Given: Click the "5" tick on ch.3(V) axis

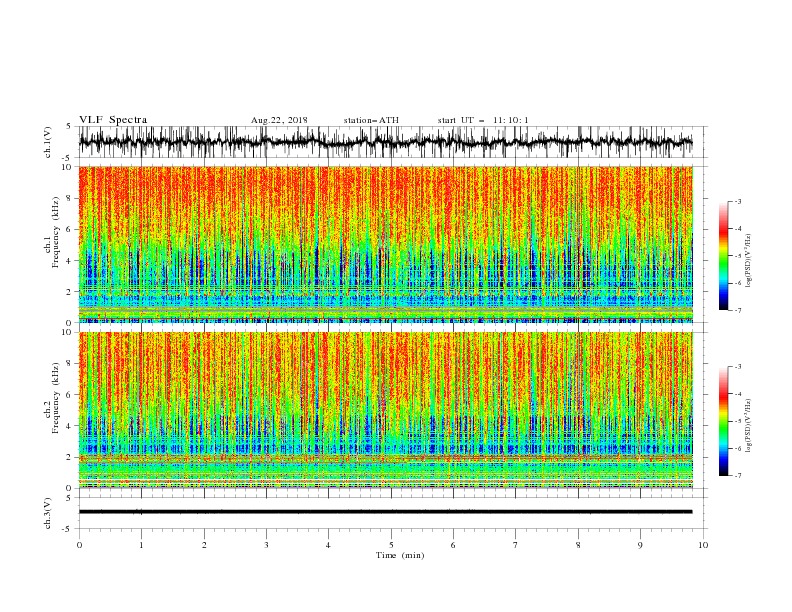Looking at the screenshot, I should click(x=70, y=498).
